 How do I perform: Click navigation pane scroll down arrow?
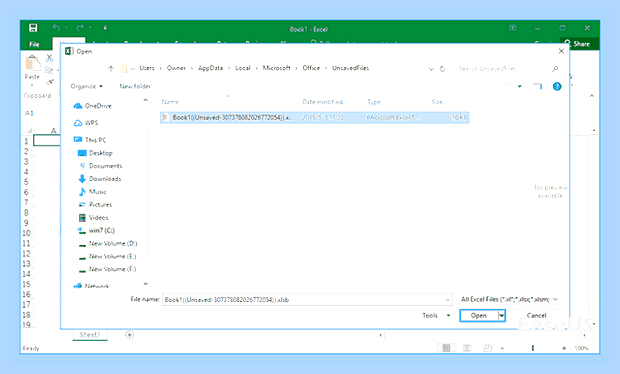[x=146, y=284]
